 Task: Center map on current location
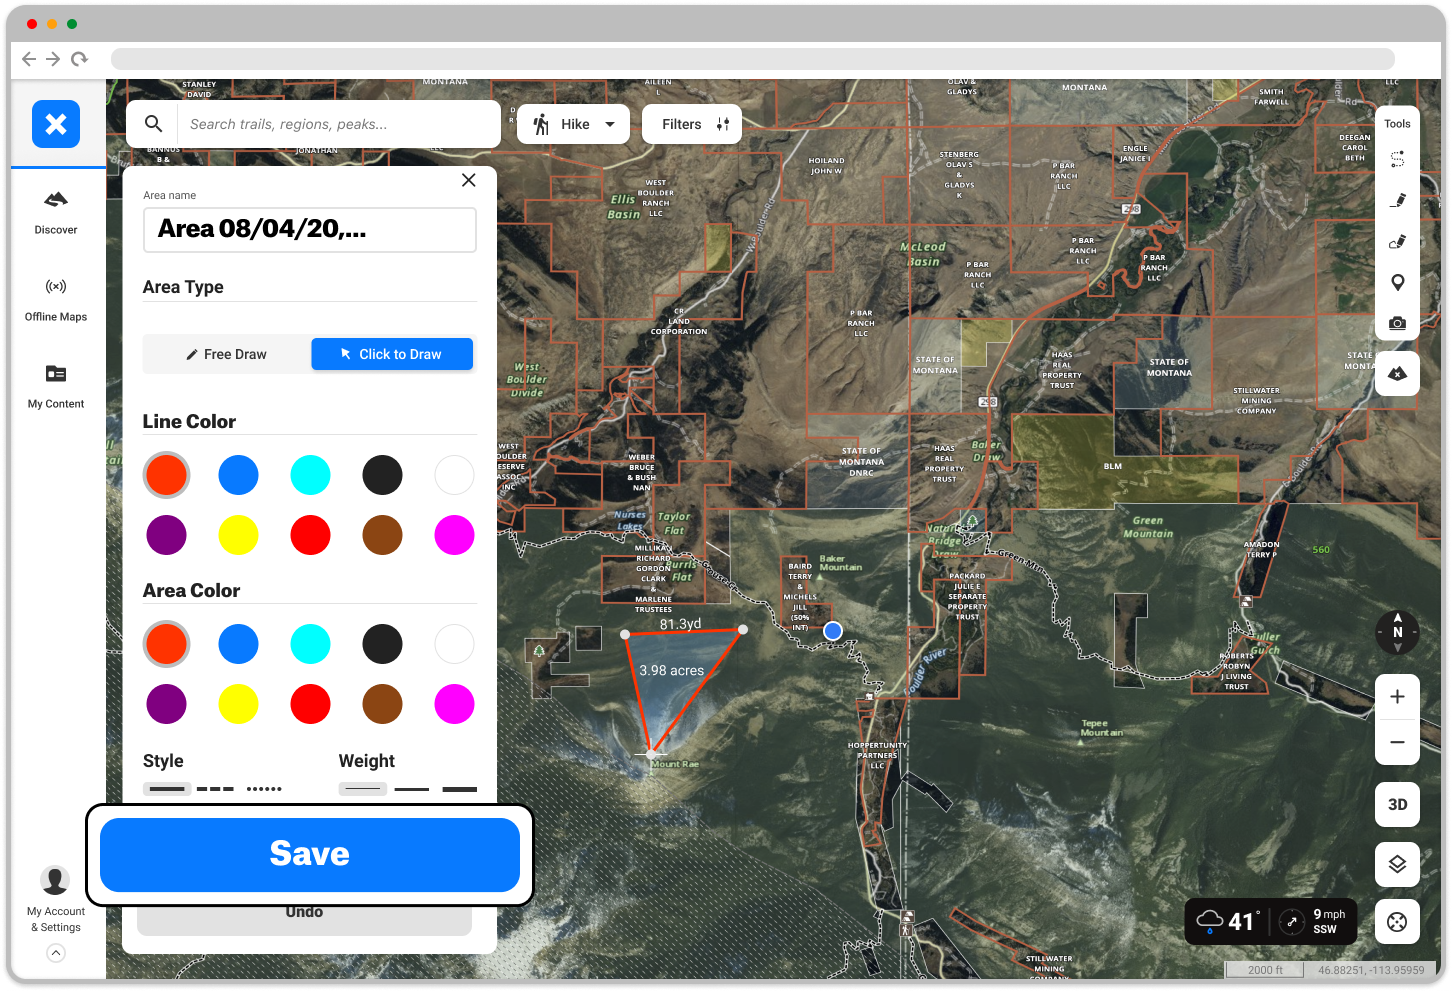coord(1397,921)
